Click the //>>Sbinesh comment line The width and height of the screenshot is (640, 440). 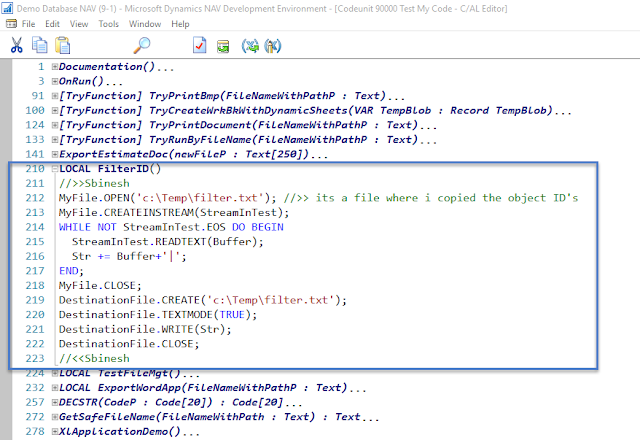coord(94,184)
